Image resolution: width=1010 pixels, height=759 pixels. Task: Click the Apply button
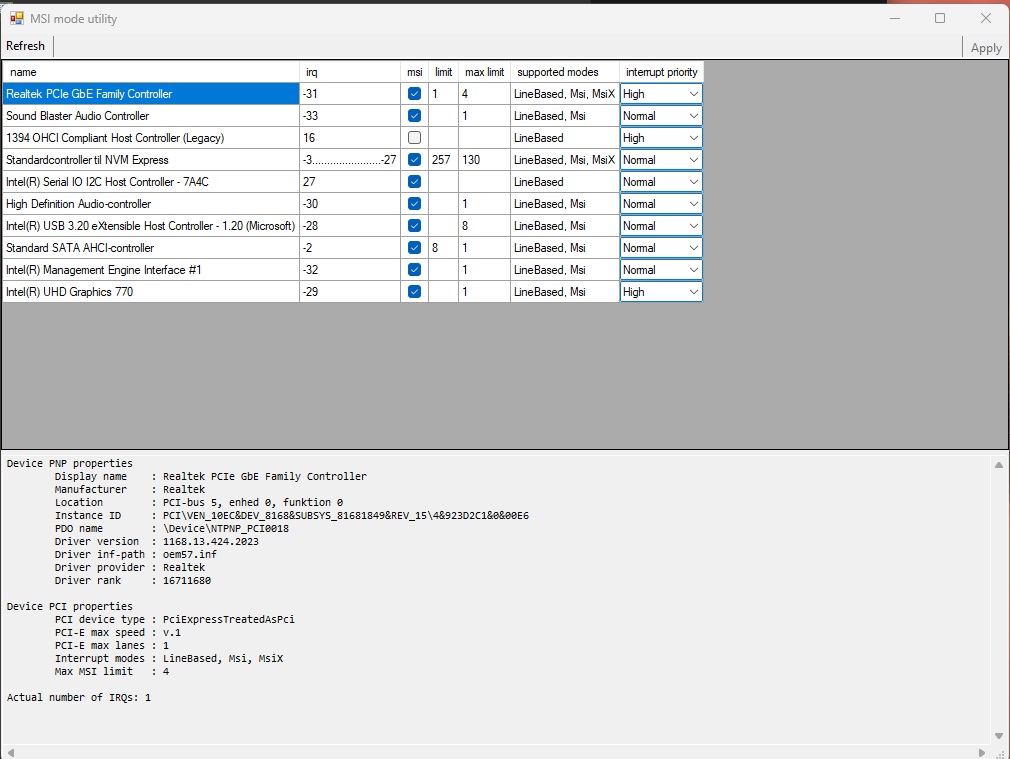(x=986, y=48)
